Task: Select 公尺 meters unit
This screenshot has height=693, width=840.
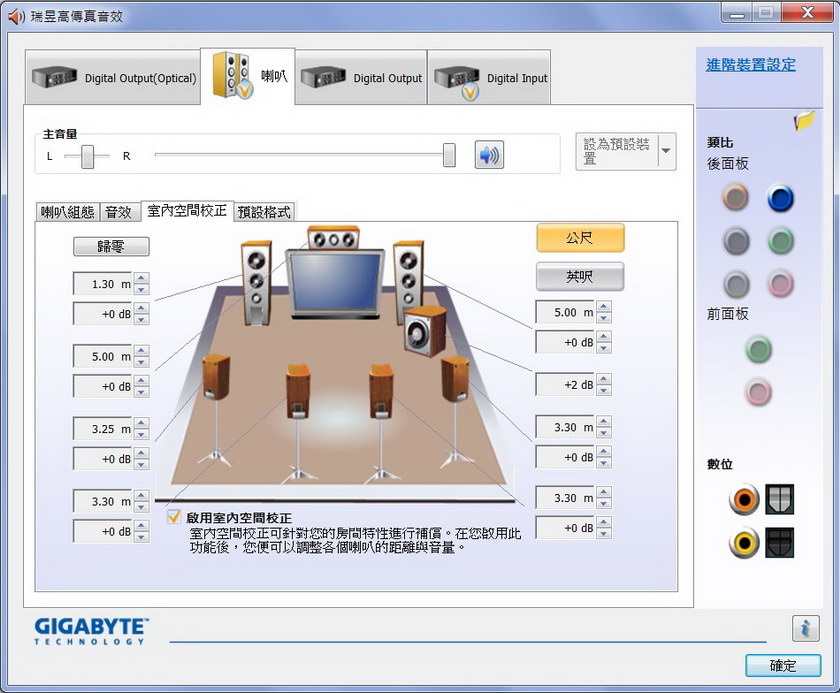Action: pyautogui.click(x=580, y=238)
